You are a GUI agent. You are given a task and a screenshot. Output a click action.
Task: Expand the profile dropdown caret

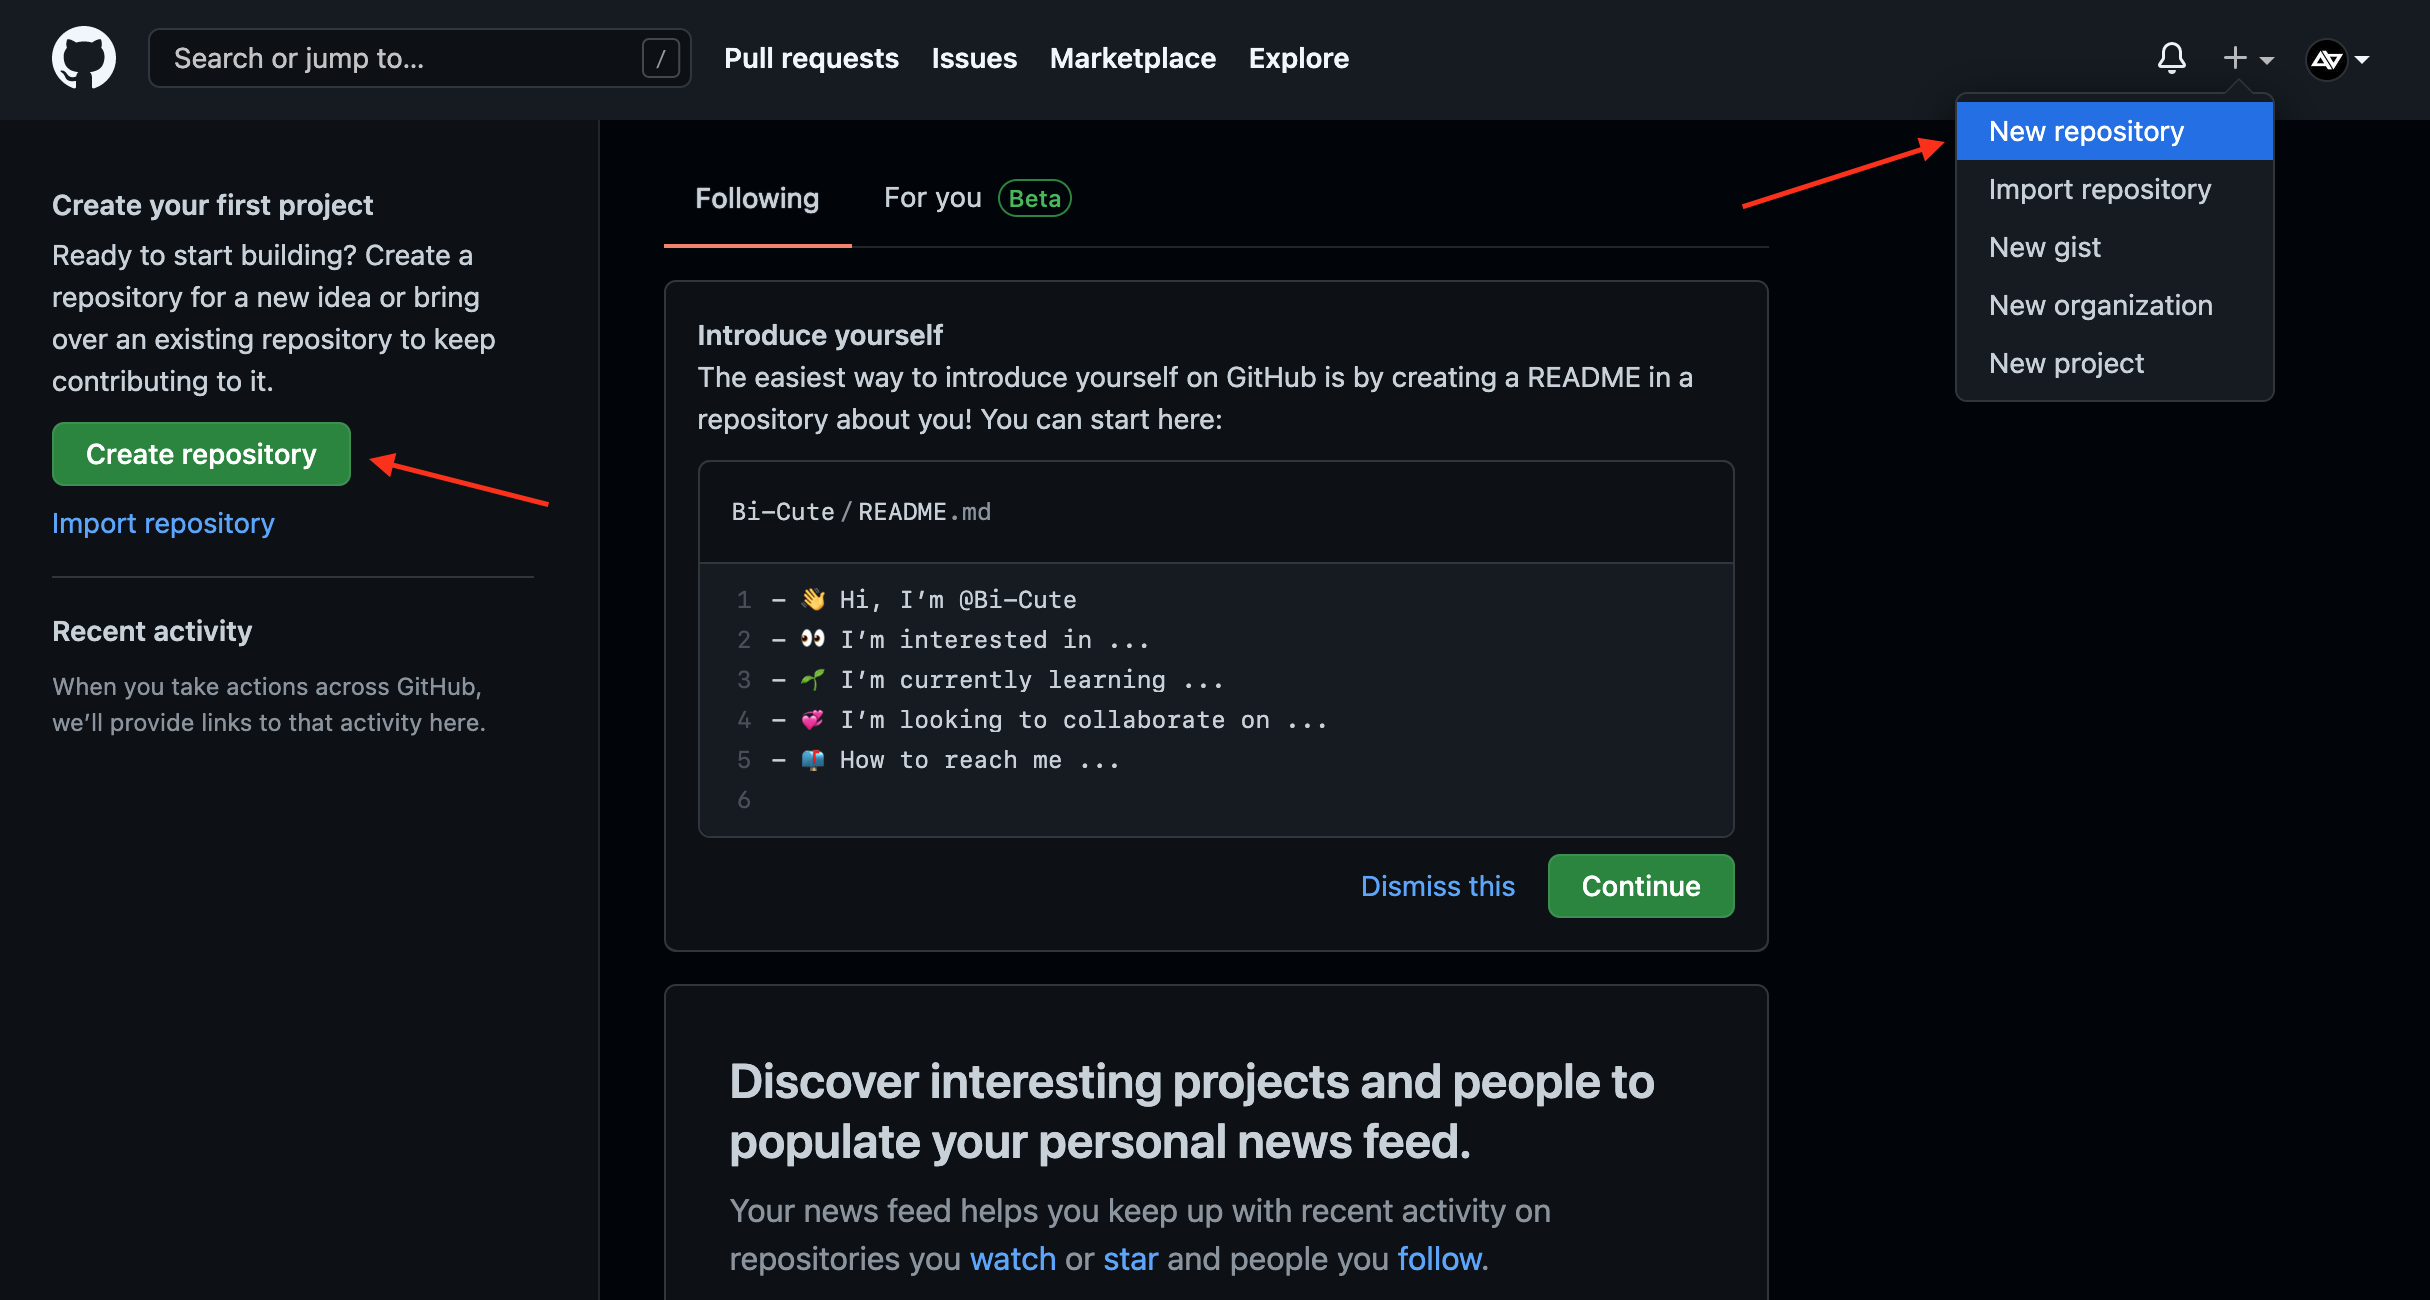coord(2363,60)
